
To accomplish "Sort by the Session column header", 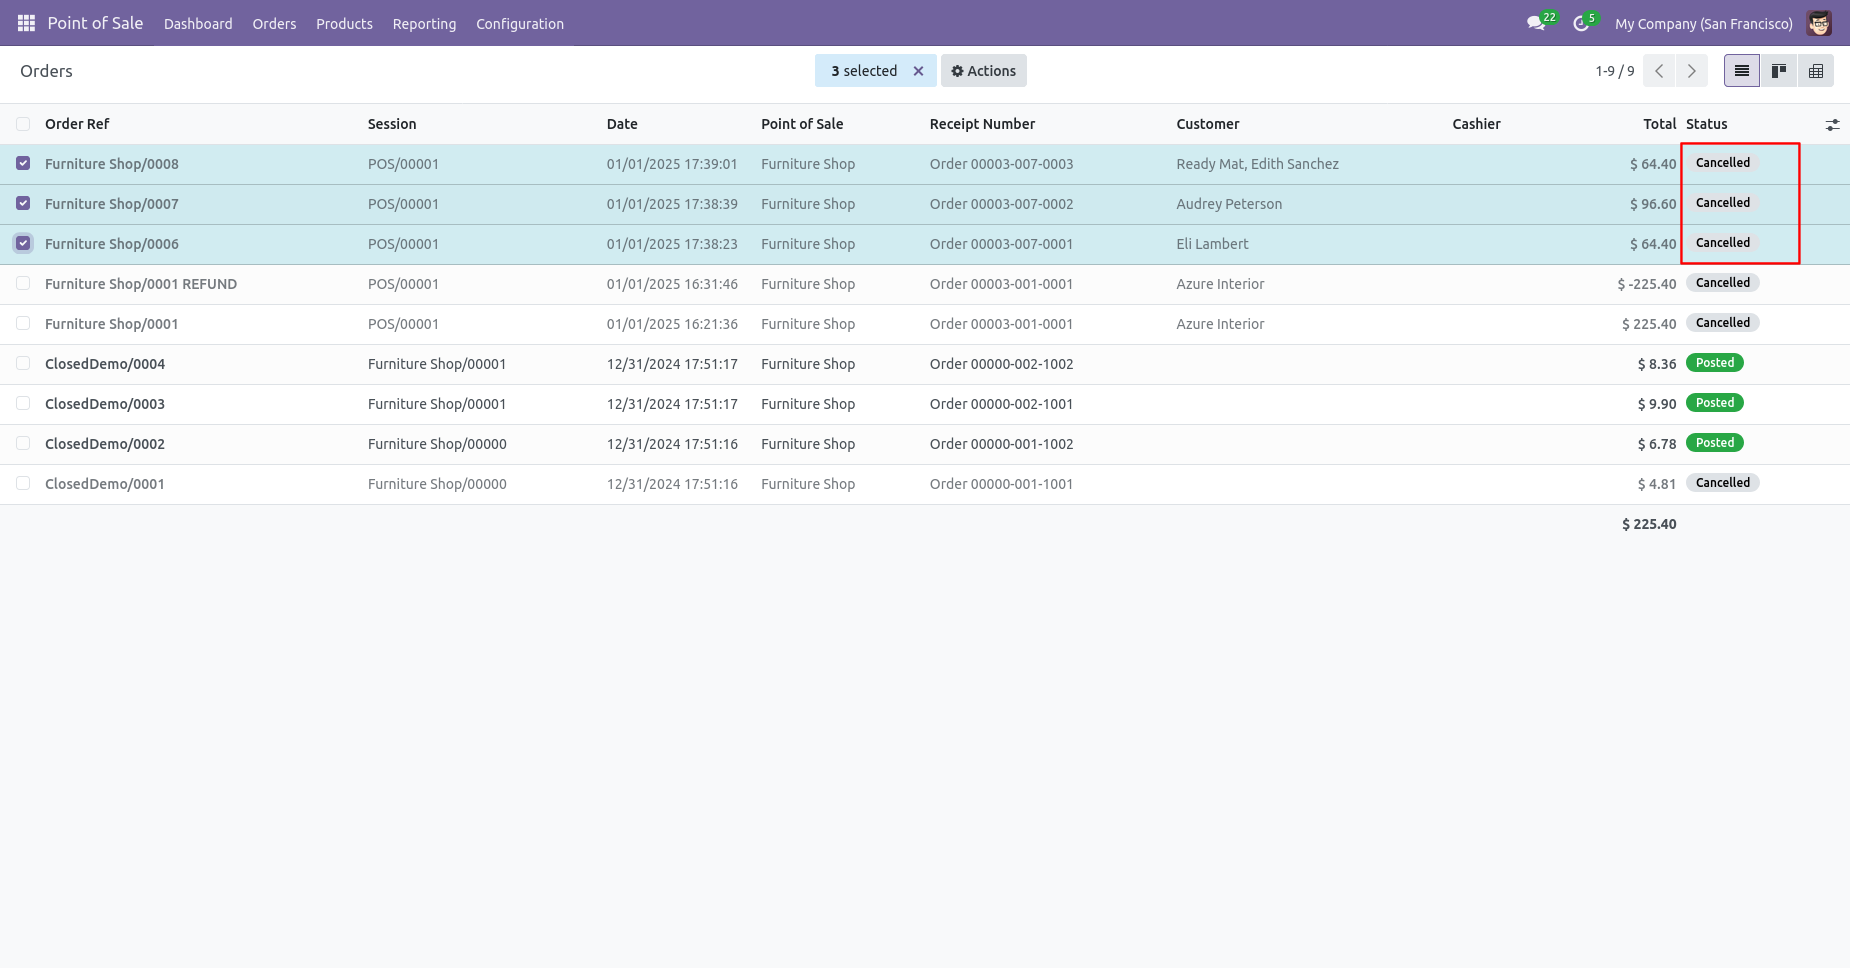I will [x=392, y=124].
